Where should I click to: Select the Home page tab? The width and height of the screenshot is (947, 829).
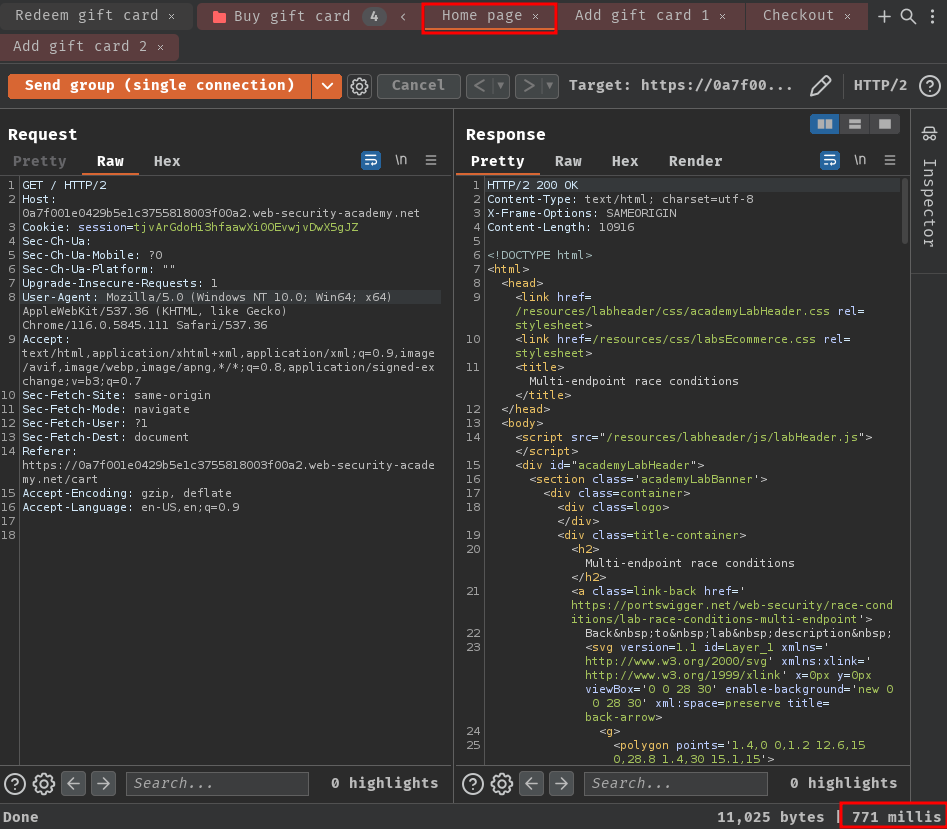point(482,16)
